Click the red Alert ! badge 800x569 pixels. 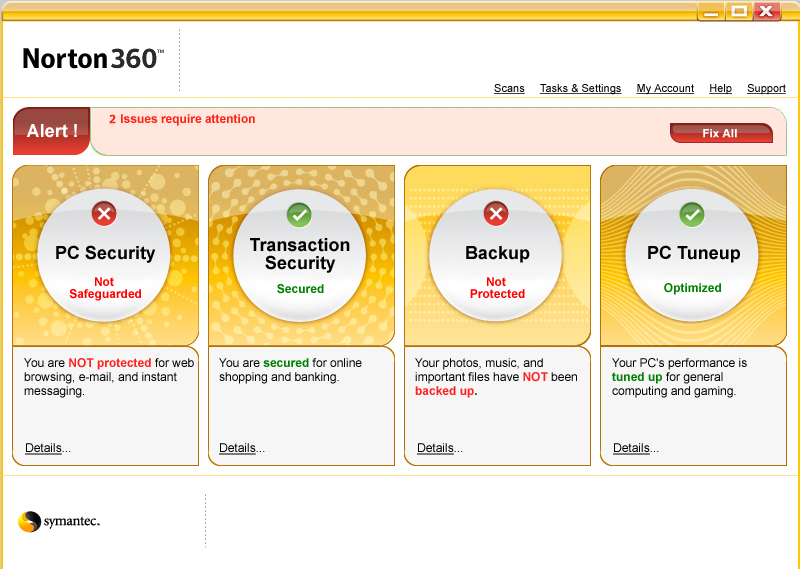pyautogui.click(x=52, y=131)
